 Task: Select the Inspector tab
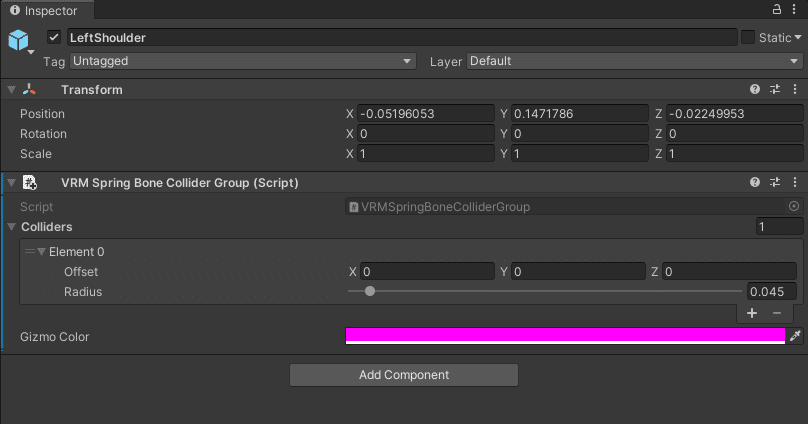(x=47, y=10)
